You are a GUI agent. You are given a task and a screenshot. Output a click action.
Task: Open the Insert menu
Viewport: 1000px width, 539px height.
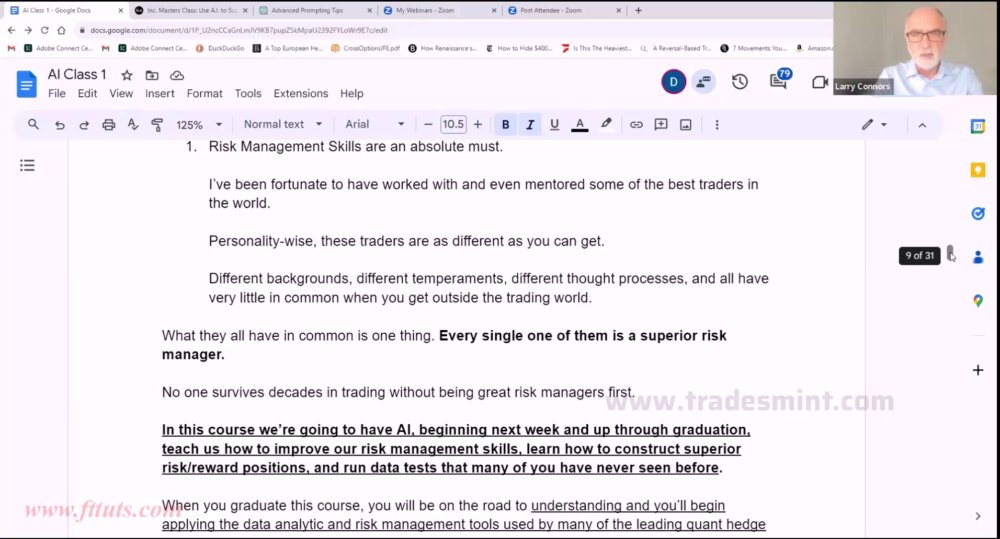point(159,93)
